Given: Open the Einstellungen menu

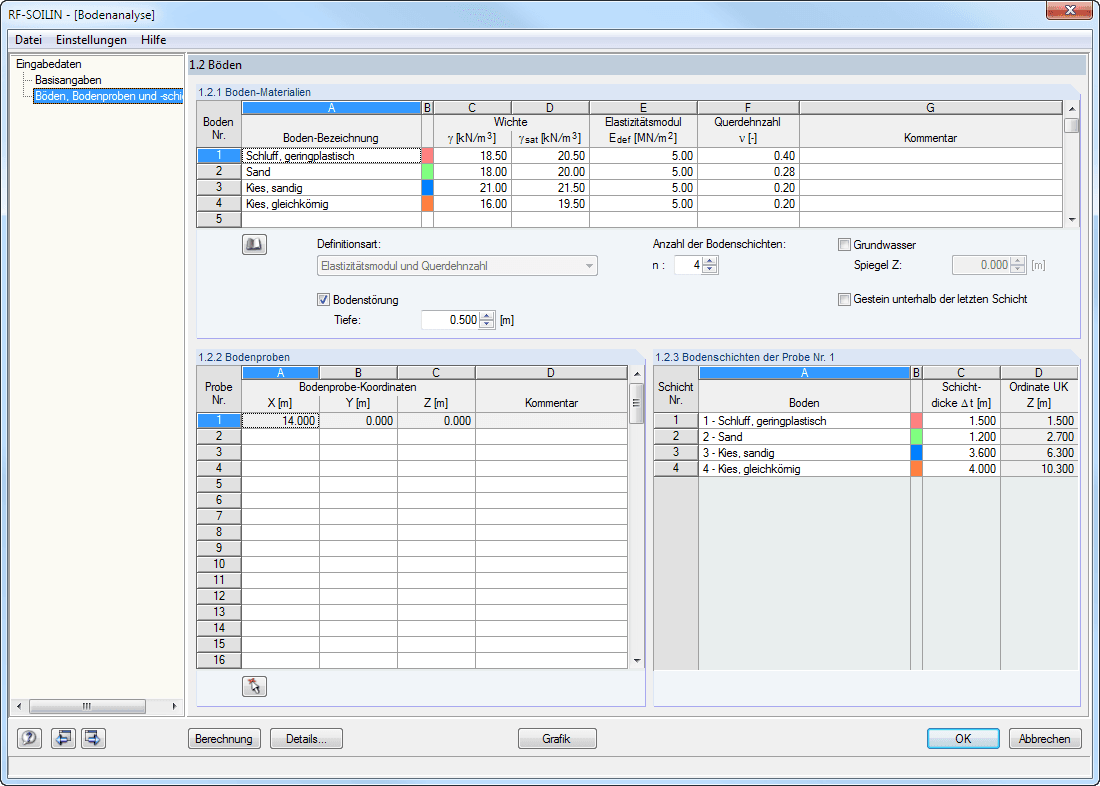Looking at the screenshot, I should tap(91, 40).
